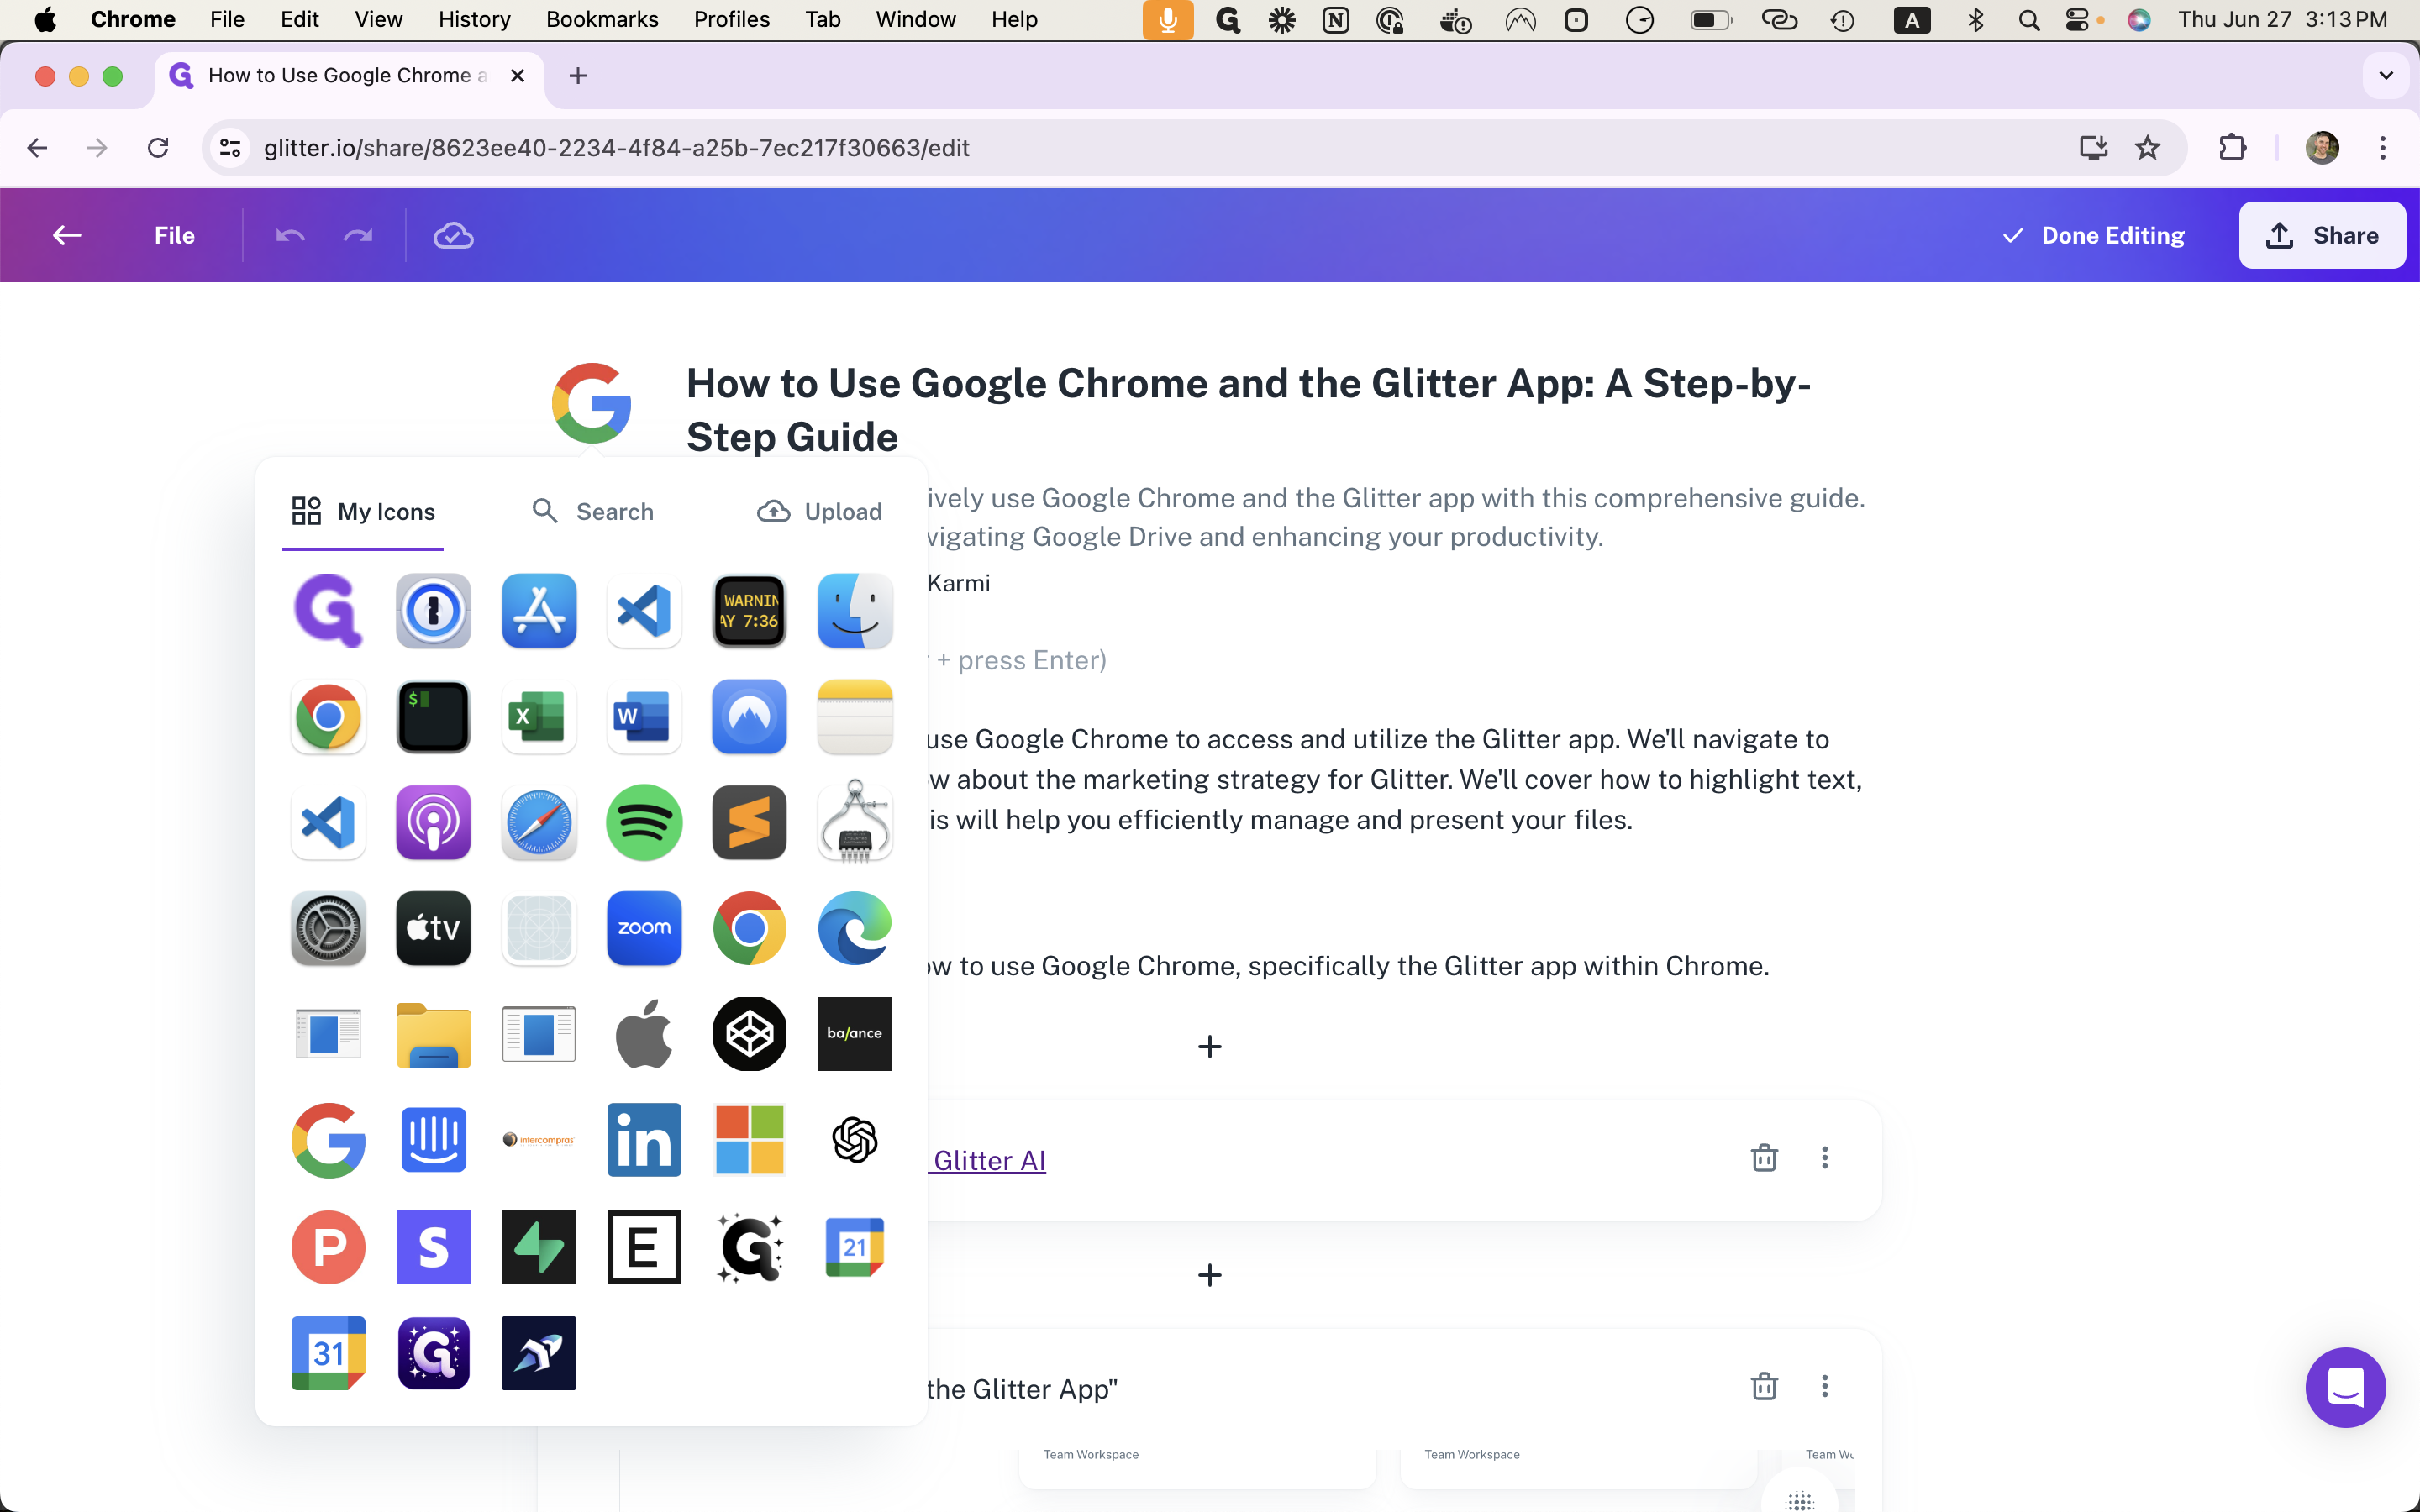
Task: Choose the Microsoft Excel icon
Action: coord(539,717)
